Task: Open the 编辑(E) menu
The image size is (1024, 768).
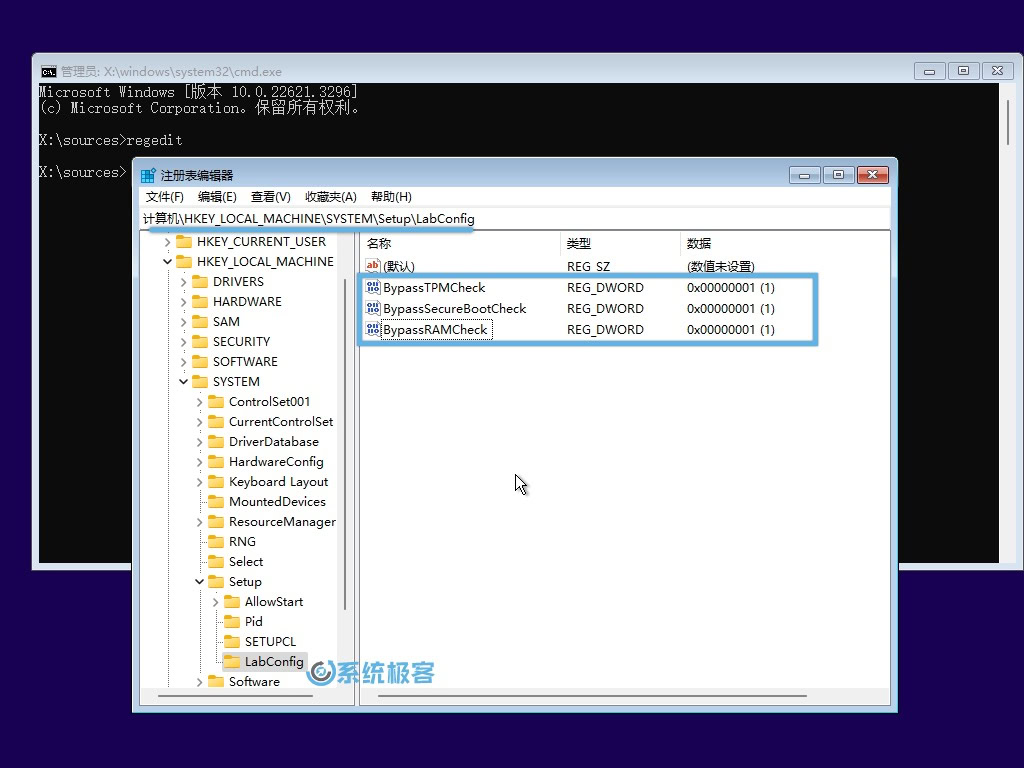Action: coord(216,196)
